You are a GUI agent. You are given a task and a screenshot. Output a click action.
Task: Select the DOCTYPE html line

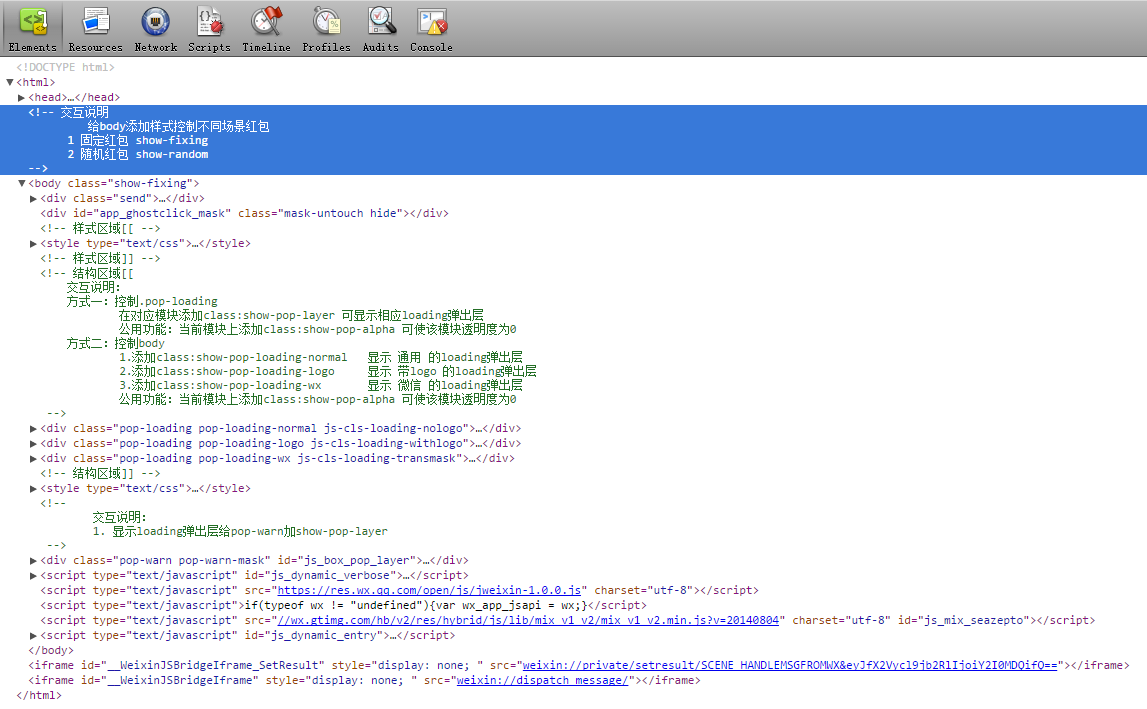[65, 67]
